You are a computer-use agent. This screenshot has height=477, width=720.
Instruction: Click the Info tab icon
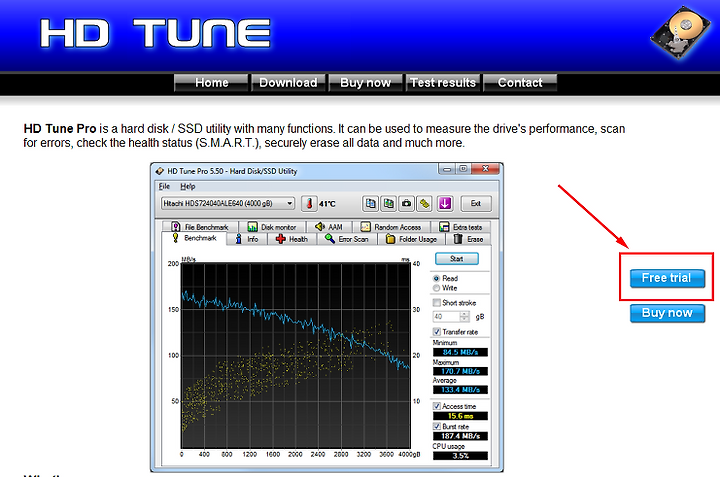point(238,239)
